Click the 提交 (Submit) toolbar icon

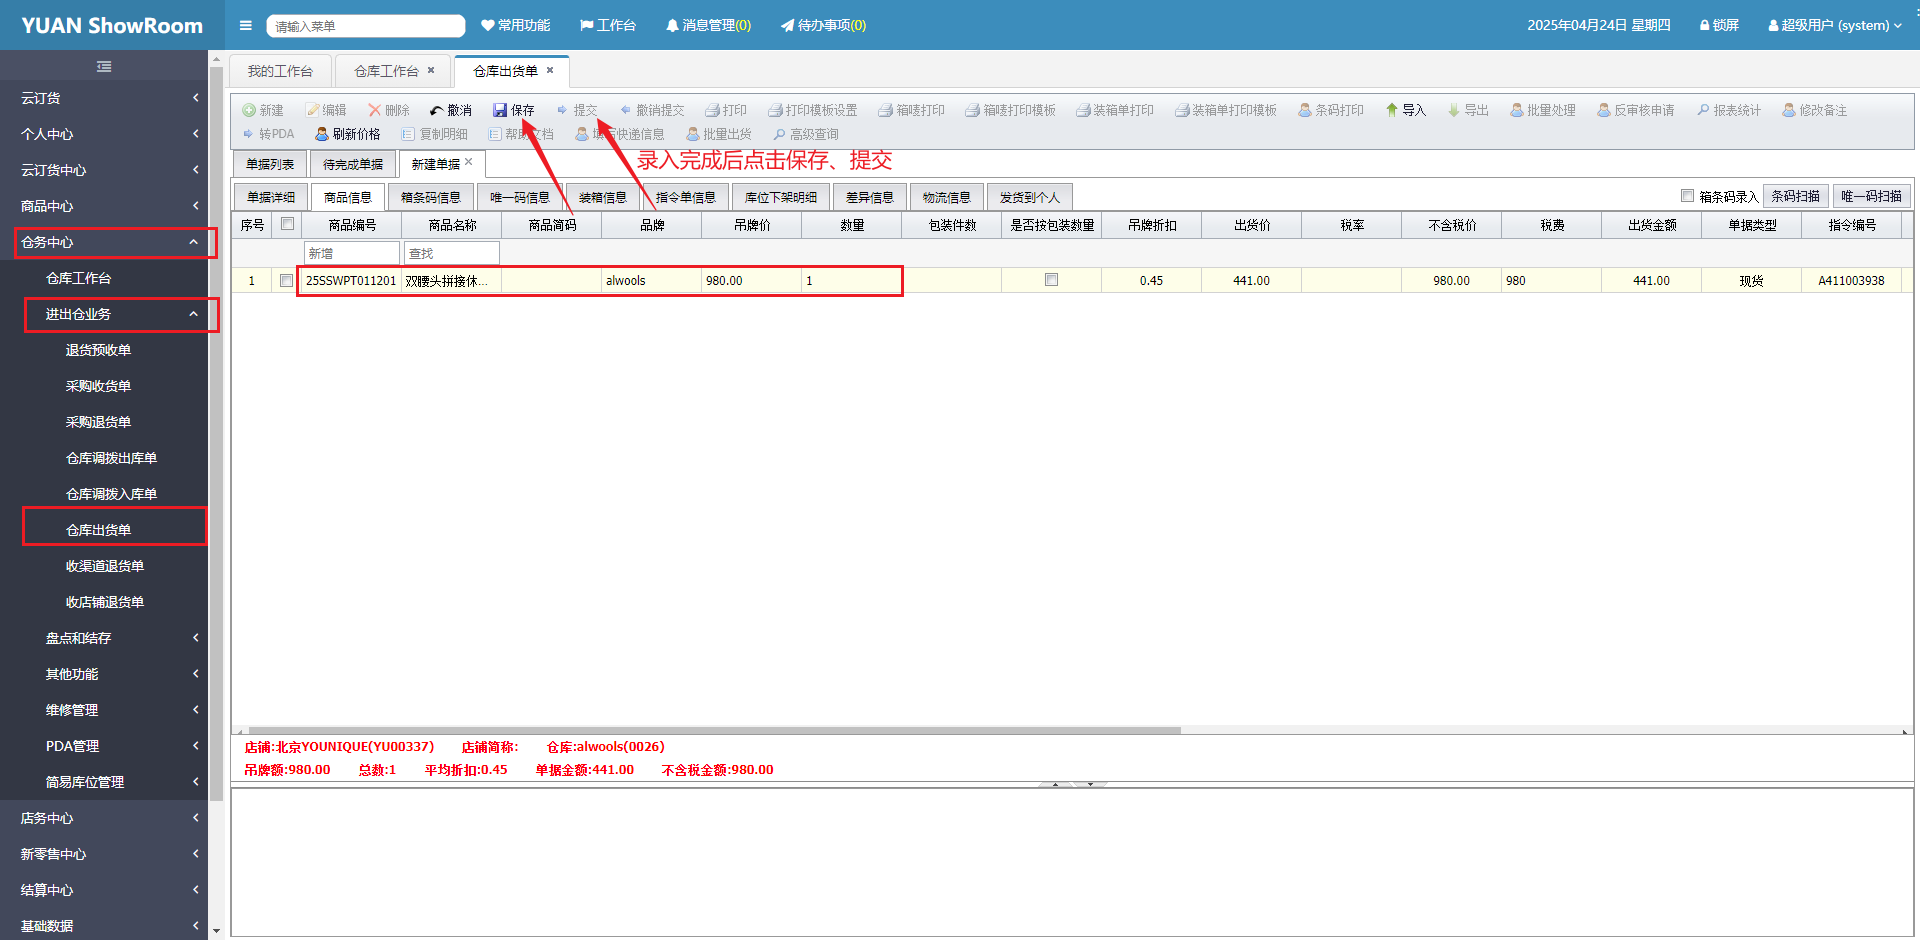coord(562,110)
